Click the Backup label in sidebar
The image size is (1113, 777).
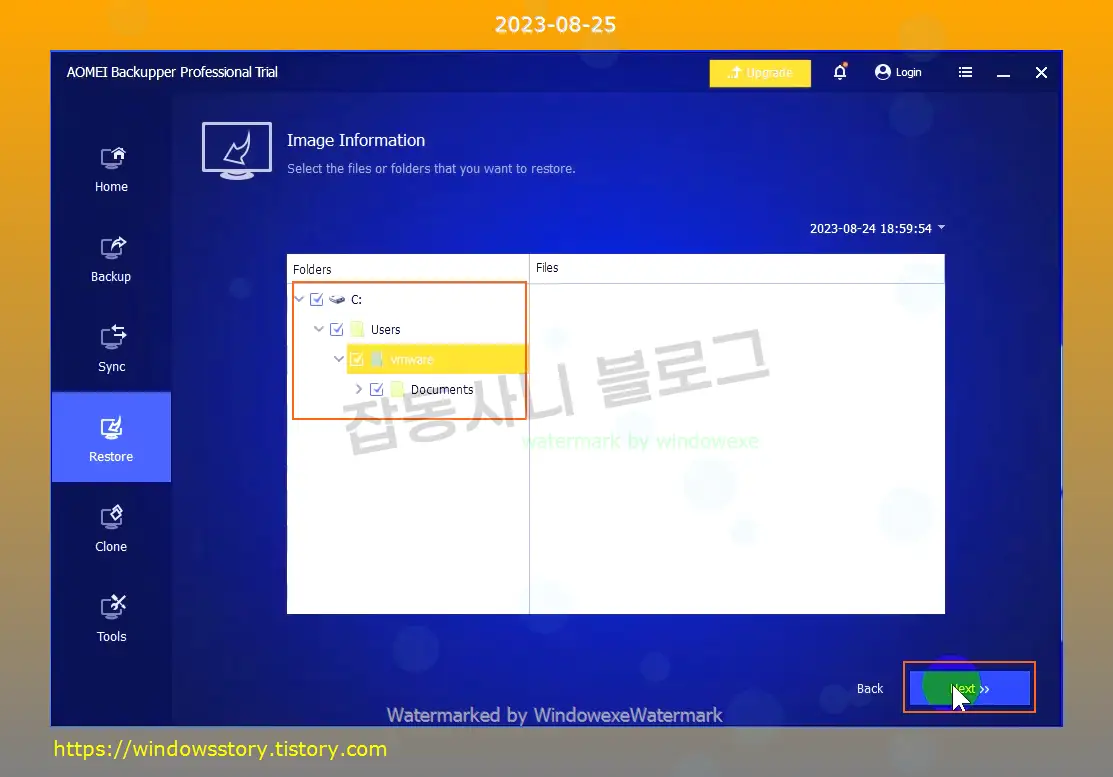point(111,277)
